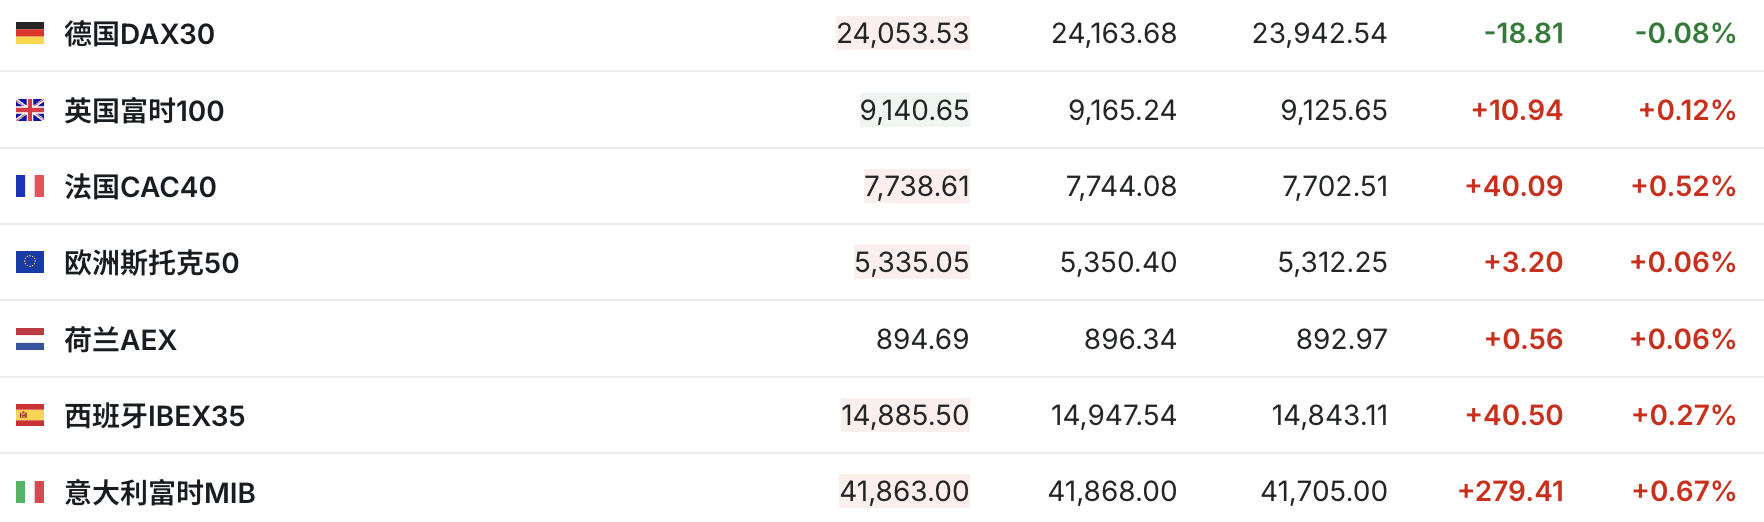Viewport: 1764px width, 522px height.
Task: Select the DAX30 percent change -0.08%
Action: [1686, 33]
